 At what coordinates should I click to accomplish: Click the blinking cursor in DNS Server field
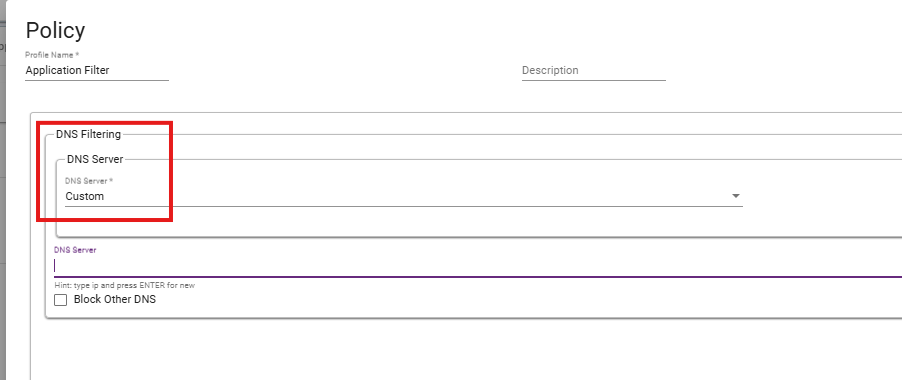tap(55, 266)
